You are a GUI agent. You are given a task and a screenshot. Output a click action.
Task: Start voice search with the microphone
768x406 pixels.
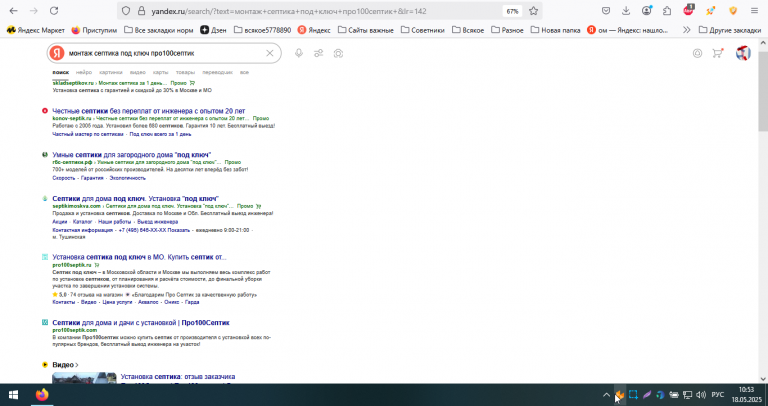click(x=299, y=53)
